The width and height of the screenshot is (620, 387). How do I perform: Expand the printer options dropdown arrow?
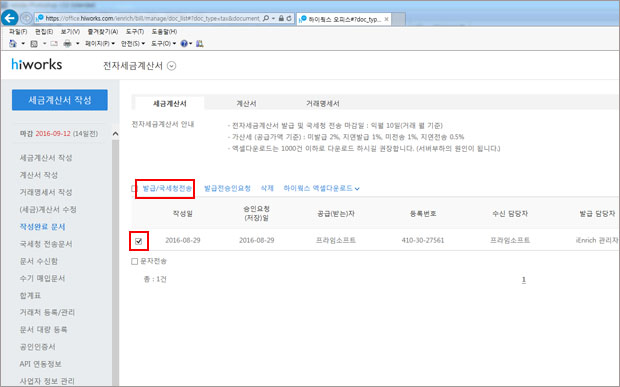[78, 43]
